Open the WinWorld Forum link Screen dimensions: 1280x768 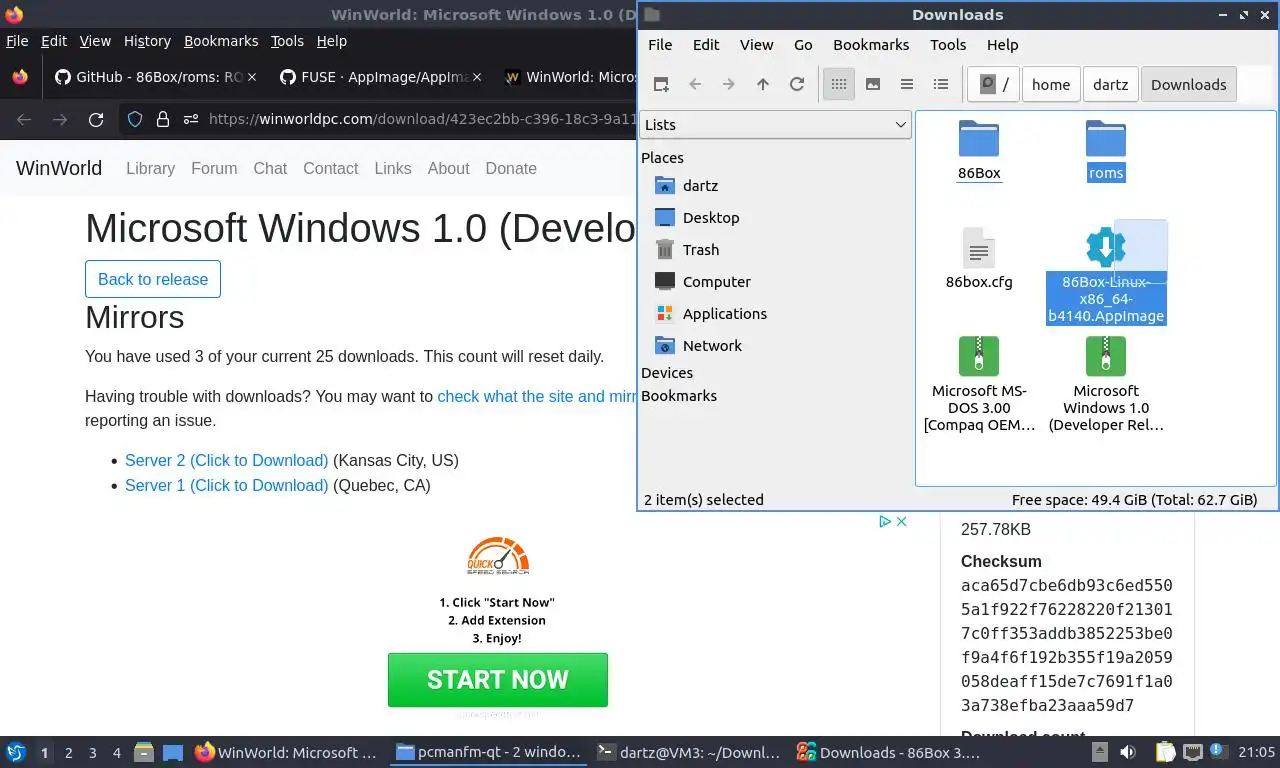click(214, 168)
